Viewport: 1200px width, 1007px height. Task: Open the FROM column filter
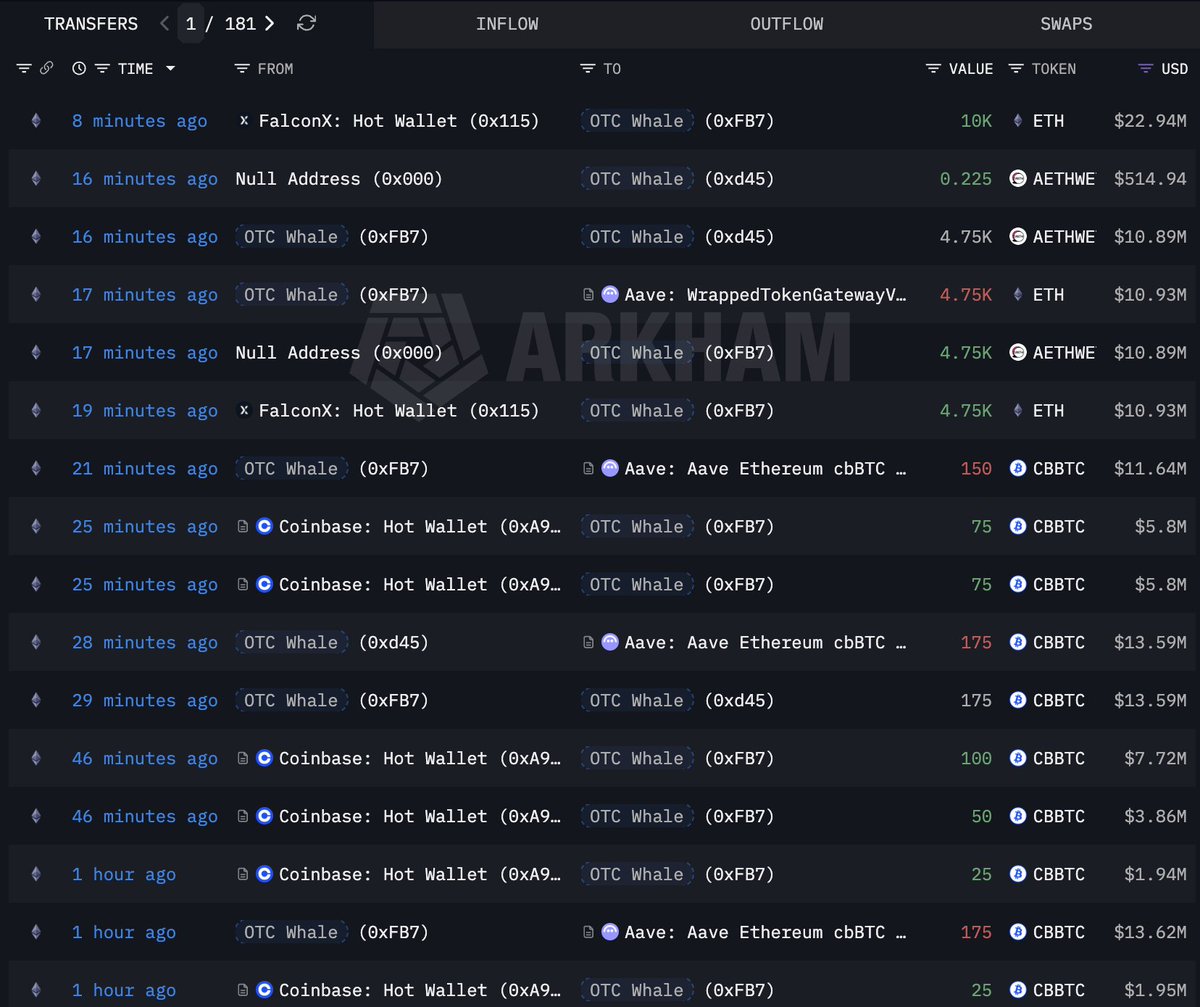pos(242,68)
